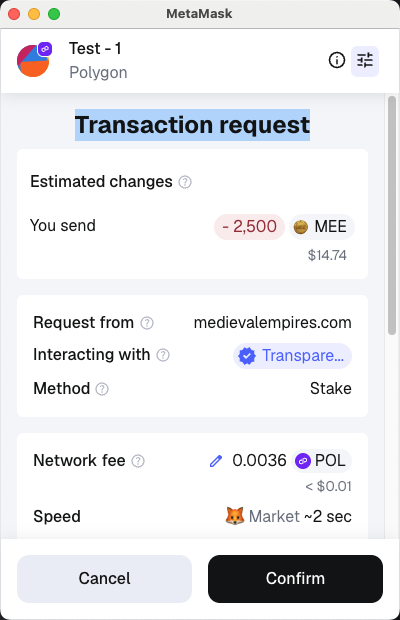Click the Confirm button
This screenshot has width=400, height=620.
pyautogui.click(x=295, y=578)
